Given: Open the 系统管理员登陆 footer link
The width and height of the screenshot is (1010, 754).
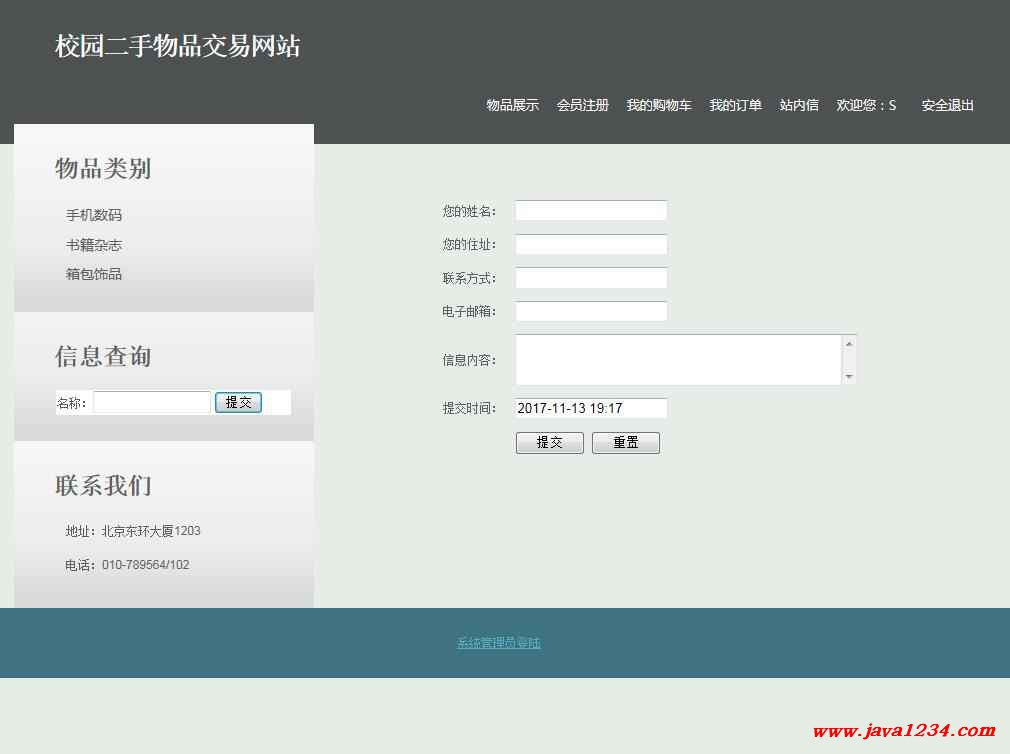Looking at the screenshot, I should tap(498, 643).
